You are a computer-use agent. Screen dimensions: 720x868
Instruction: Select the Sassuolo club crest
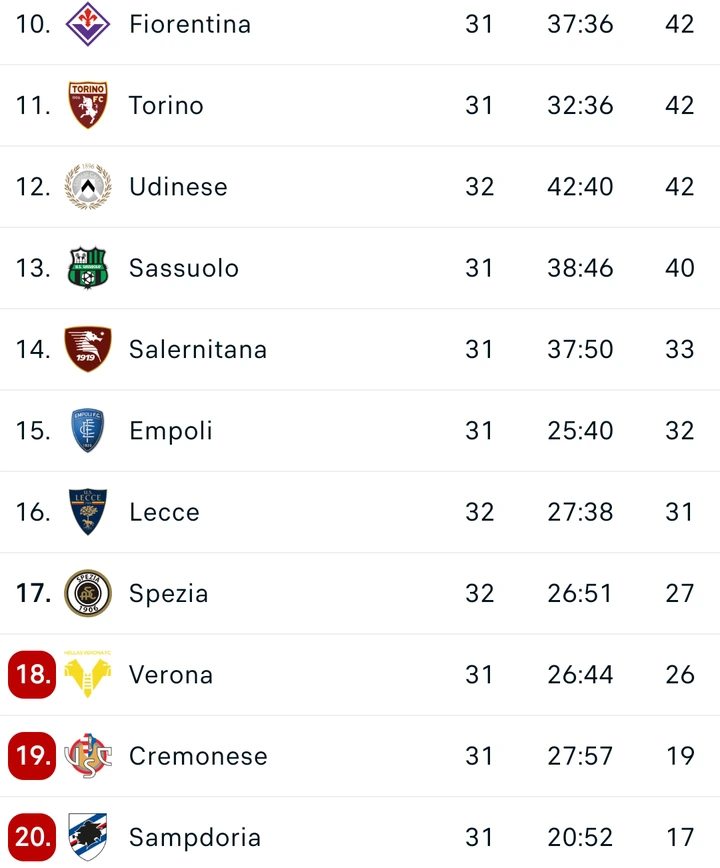click(x=88, y=267)
